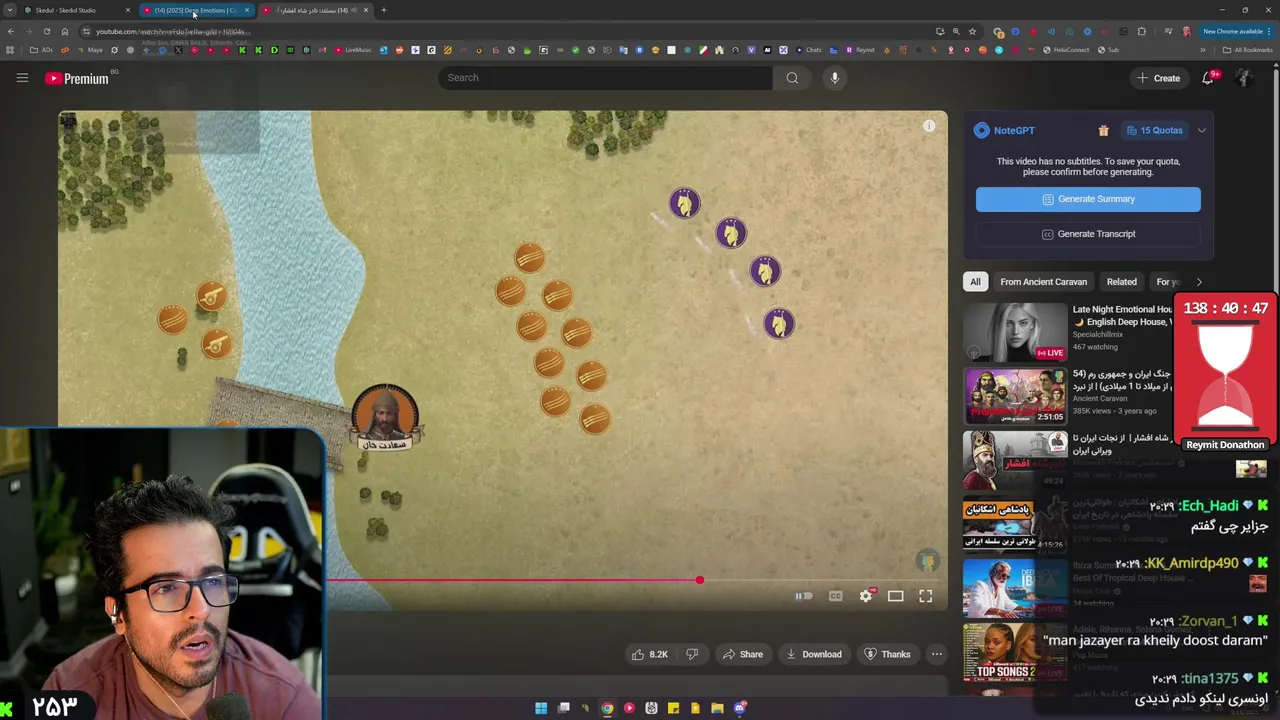Toggle closed captions in player
1280x720 pixels.
pyautogui.click(x=836, y=596)
